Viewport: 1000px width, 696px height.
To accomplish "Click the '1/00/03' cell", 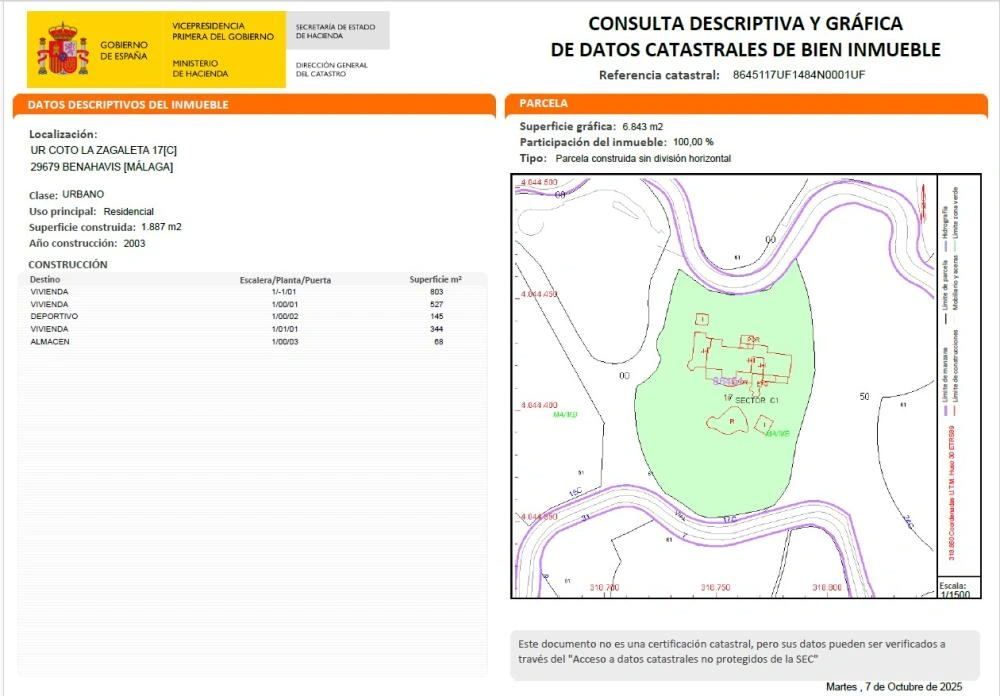I will pyautogui.click(x=285, y=342).
